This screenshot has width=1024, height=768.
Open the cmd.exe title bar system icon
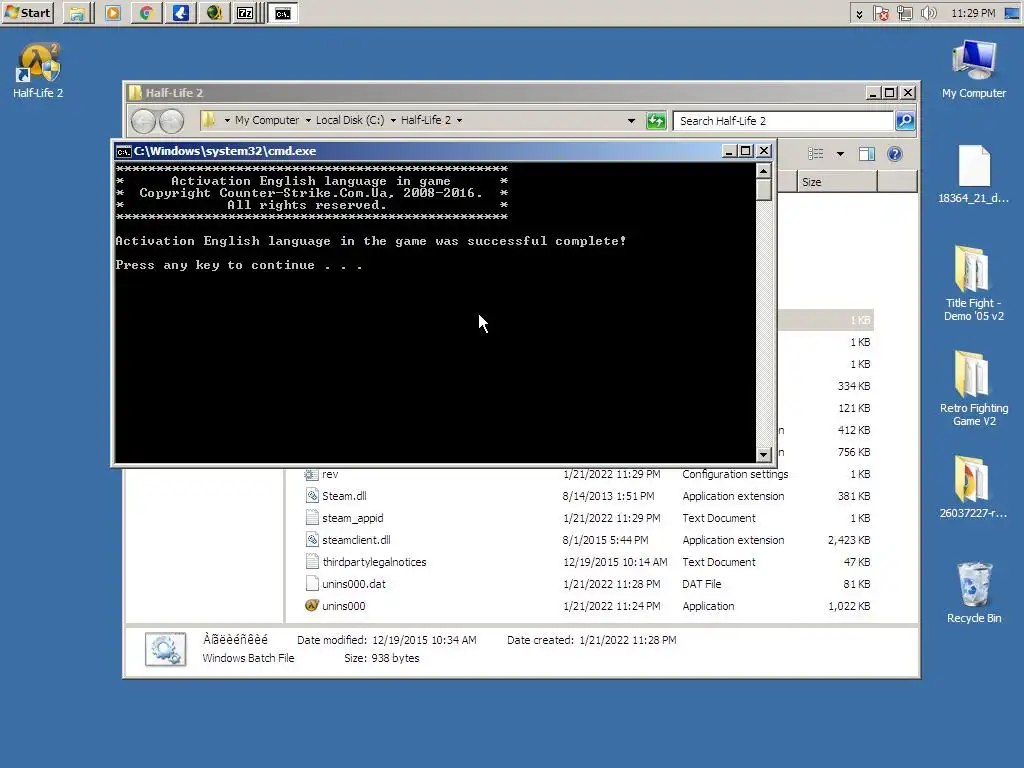pyautogui.click(x=123, y=152)
